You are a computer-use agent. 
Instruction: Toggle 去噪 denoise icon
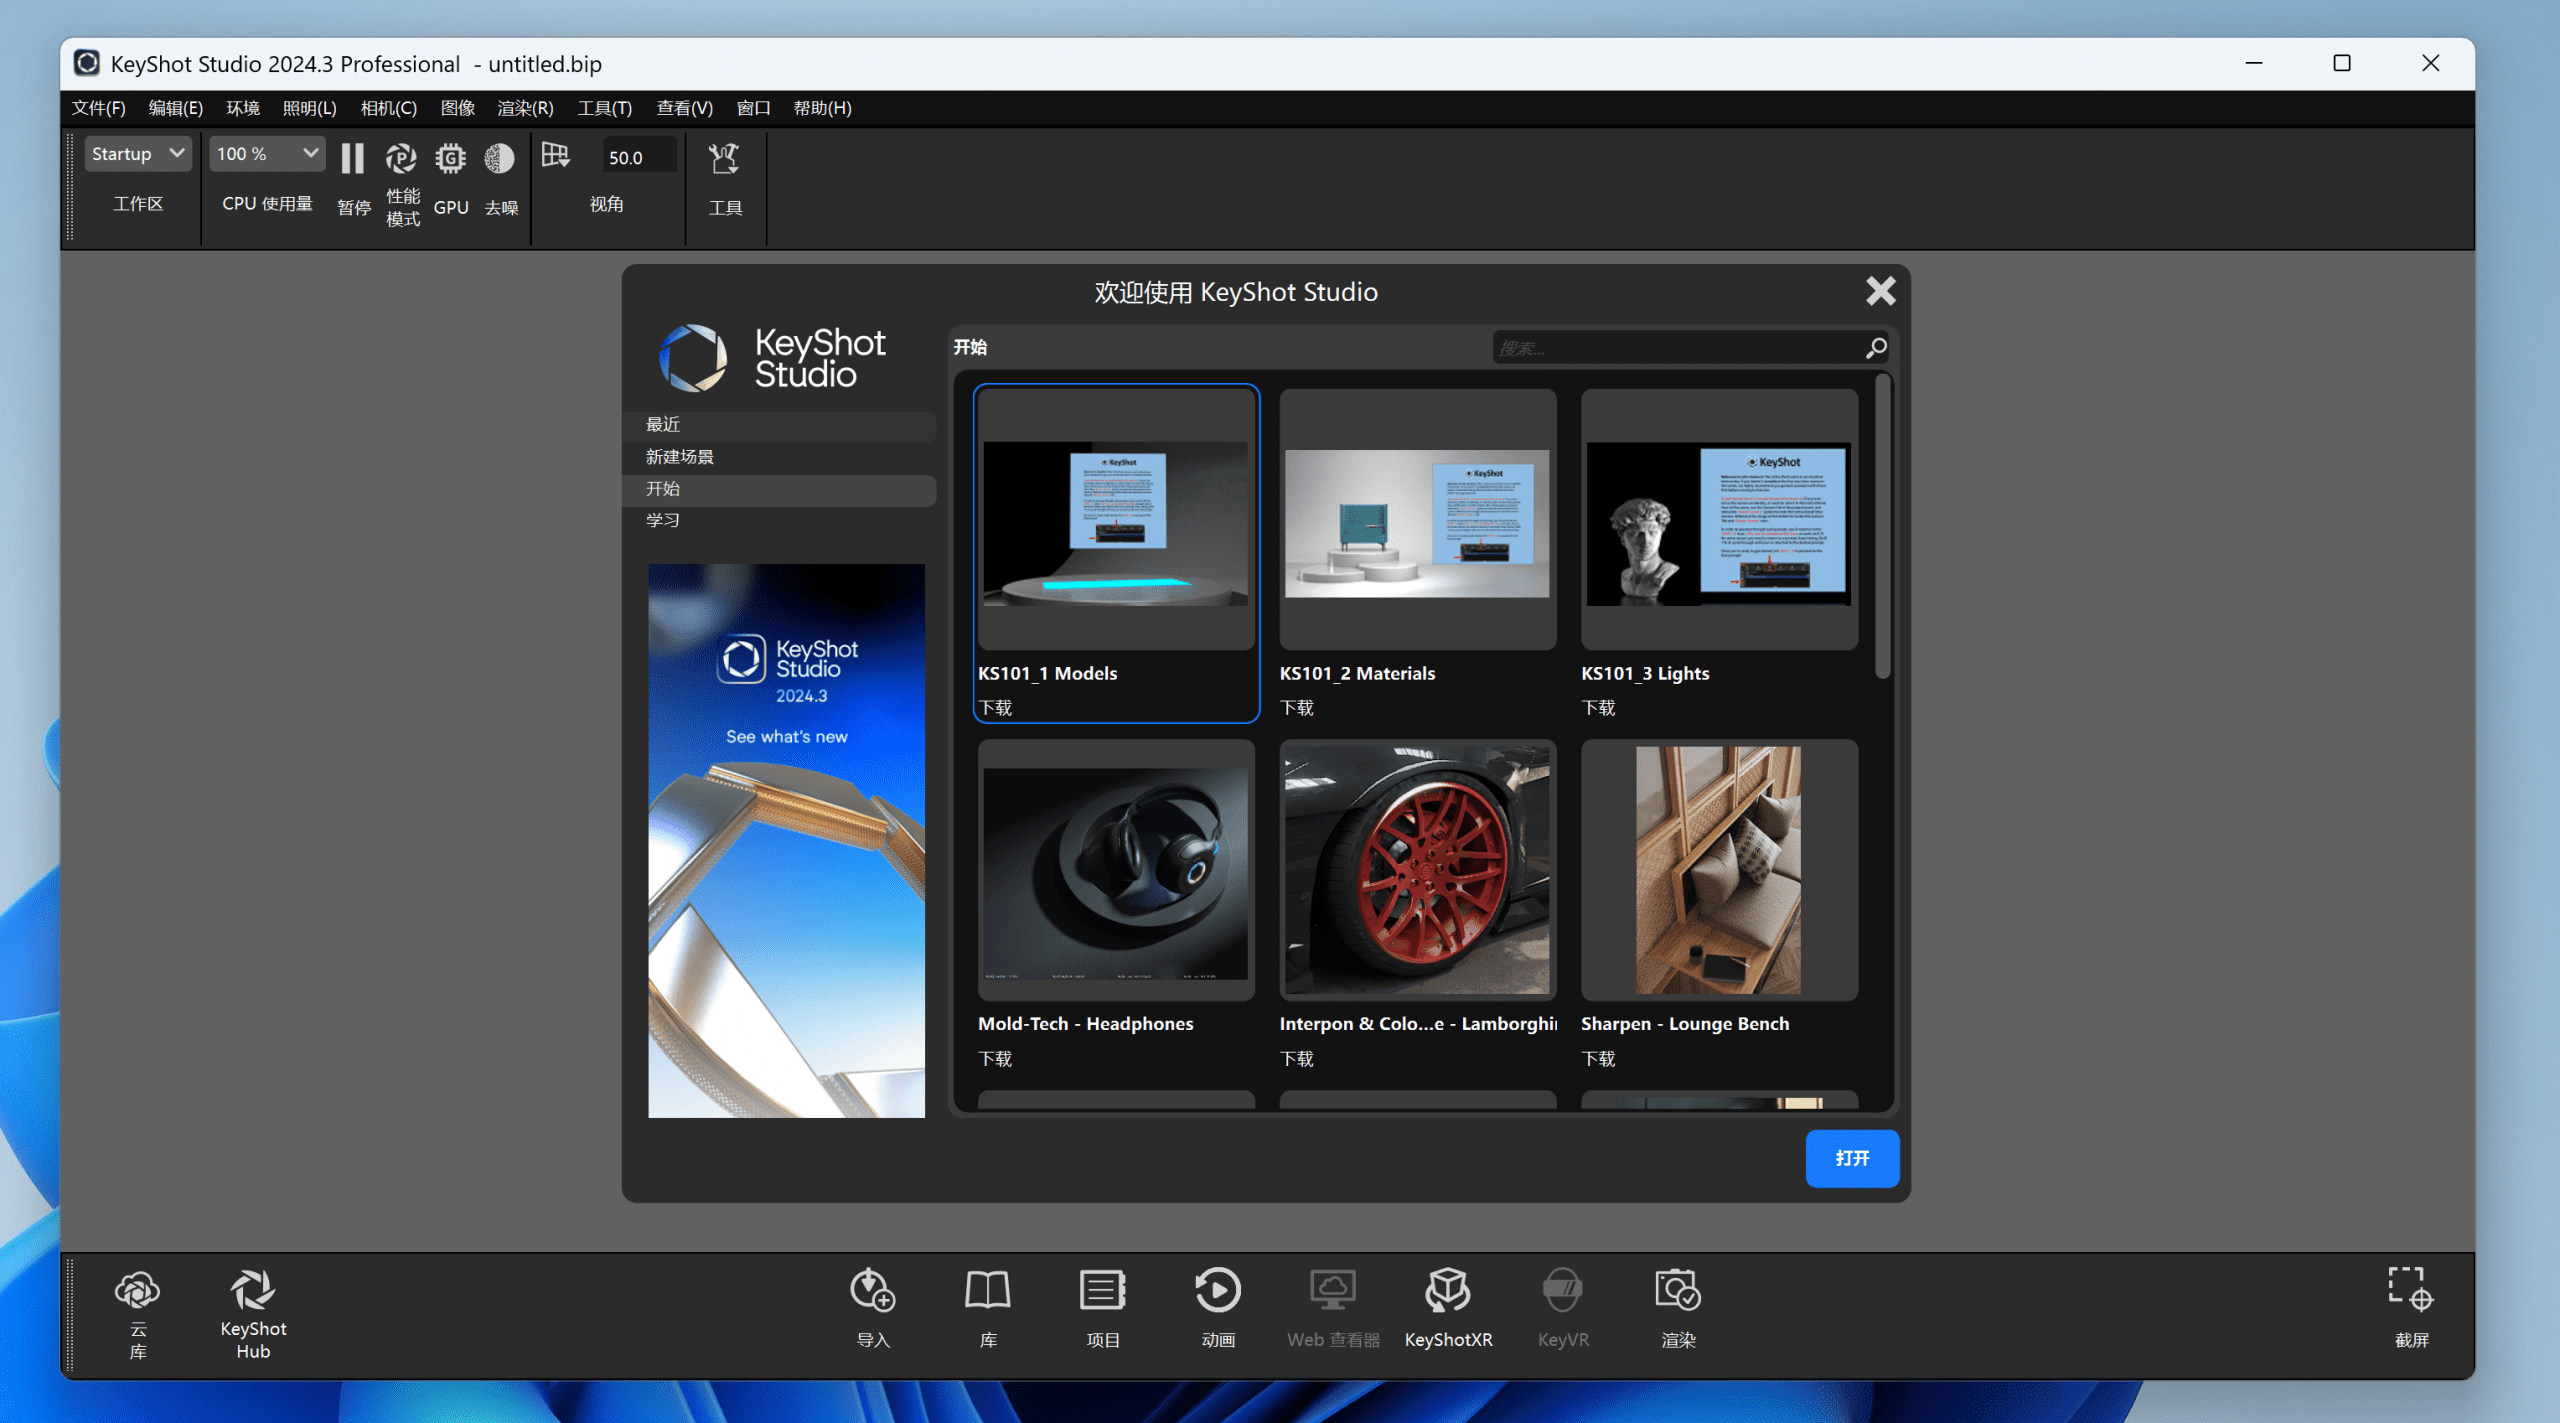pos(499,158)
